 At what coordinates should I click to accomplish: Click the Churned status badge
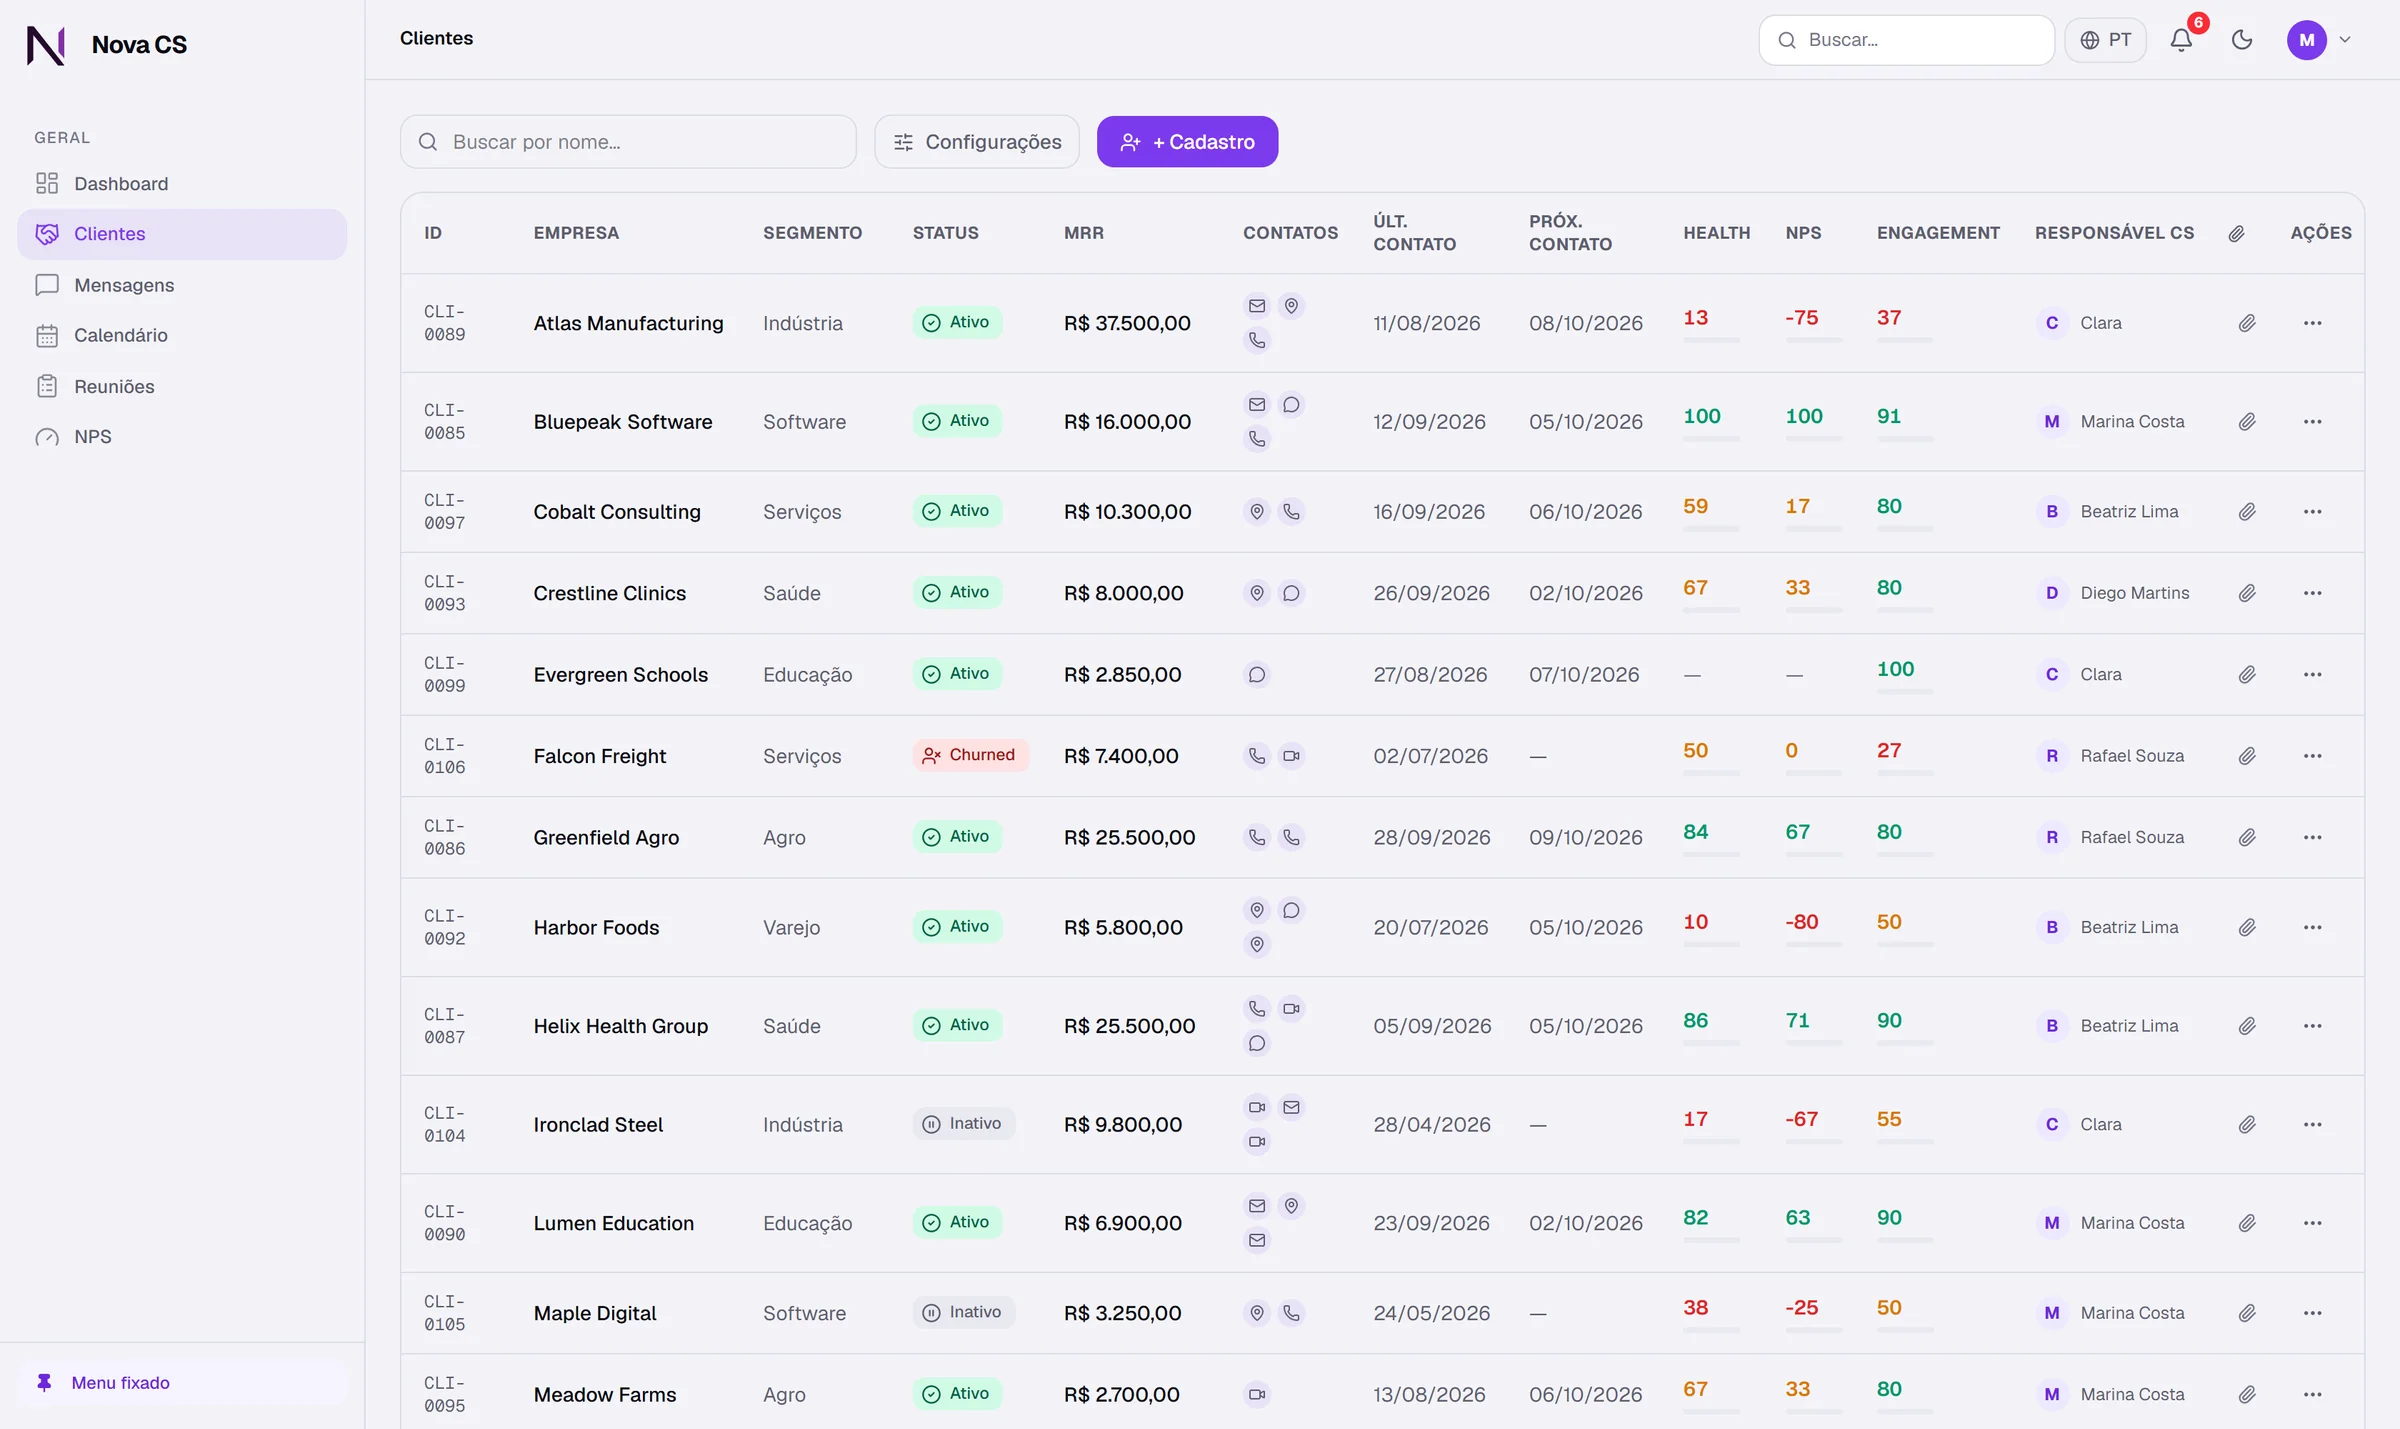970,755
